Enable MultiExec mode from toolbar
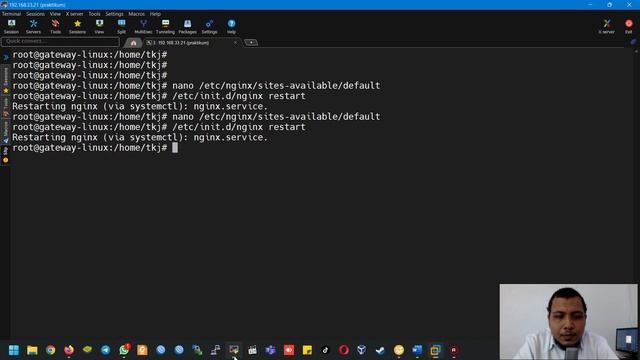 pos(143,26)
